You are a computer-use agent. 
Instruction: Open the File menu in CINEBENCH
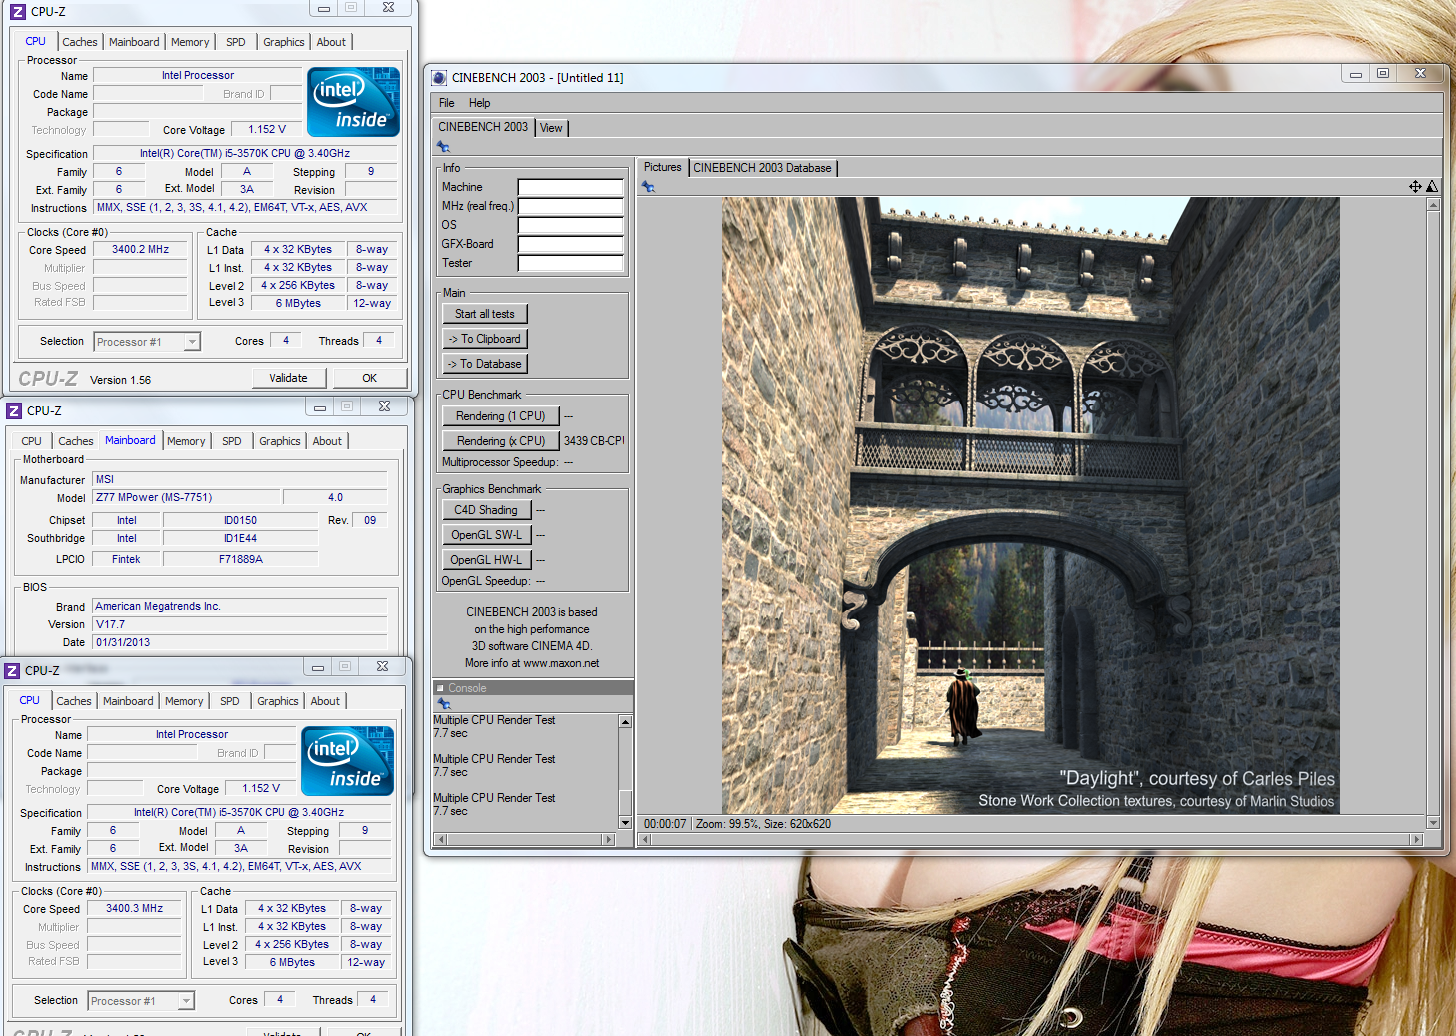click(446, 103)
